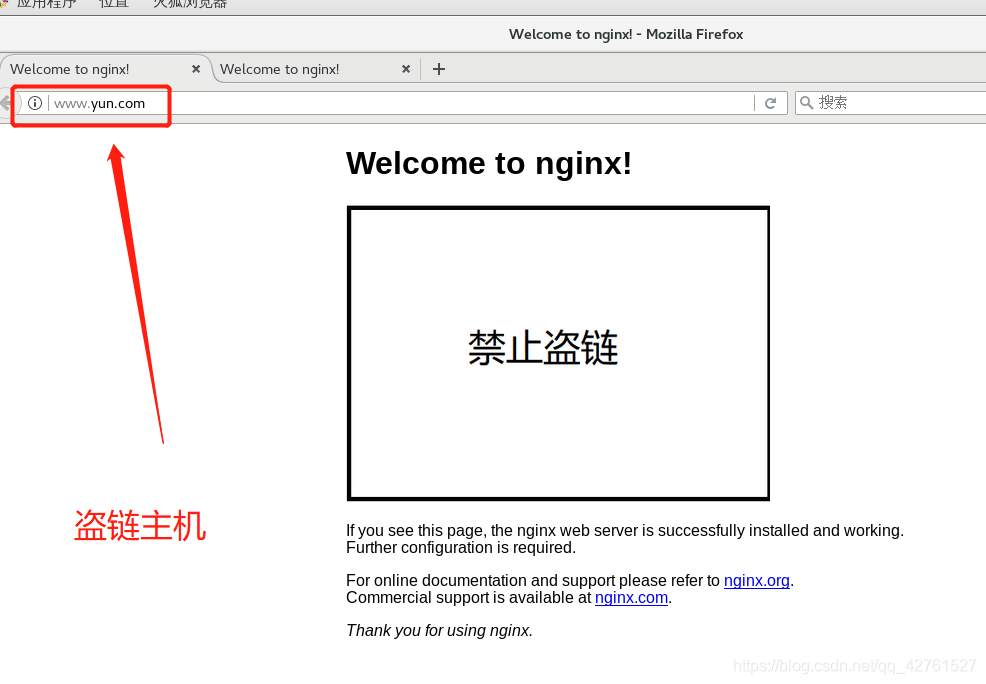Click the site information icon in address bar

pos(35,103)
